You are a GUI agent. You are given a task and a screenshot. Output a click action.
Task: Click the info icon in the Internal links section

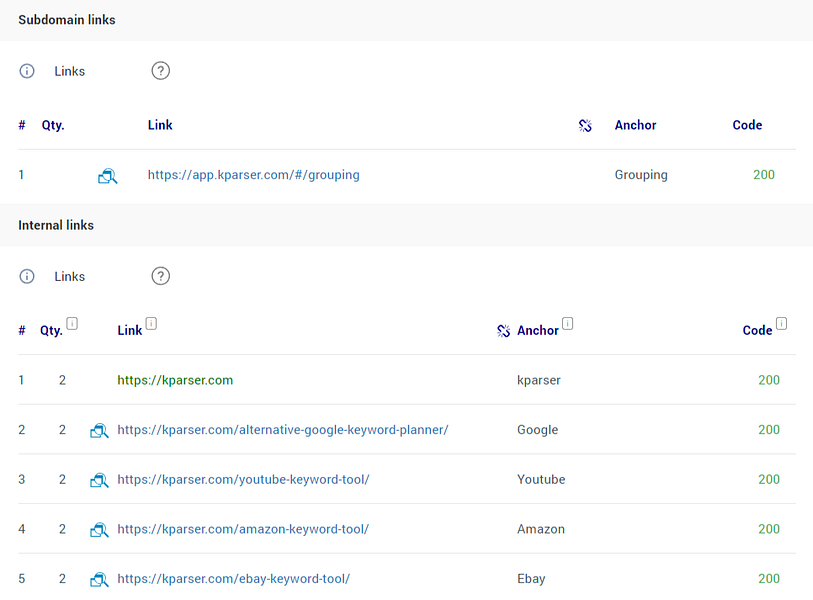click(27, 276)
